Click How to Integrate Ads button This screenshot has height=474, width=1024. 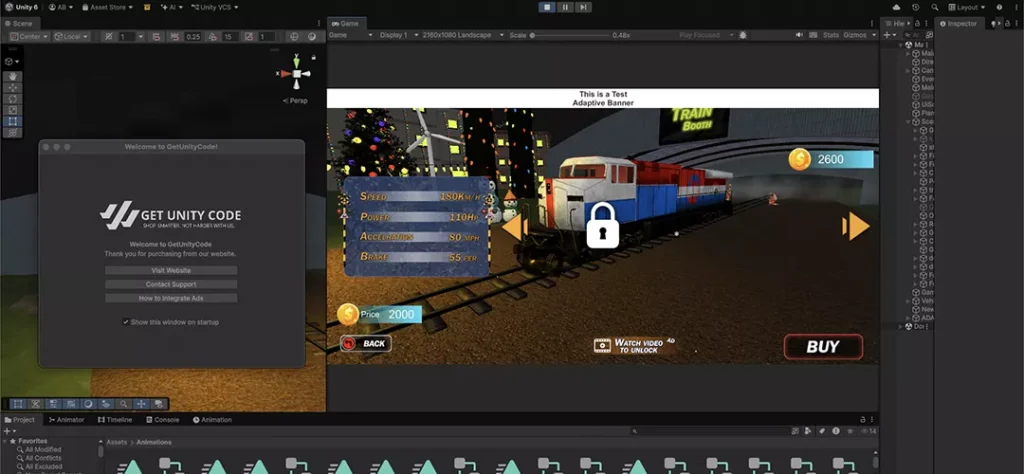pos(171,298)
